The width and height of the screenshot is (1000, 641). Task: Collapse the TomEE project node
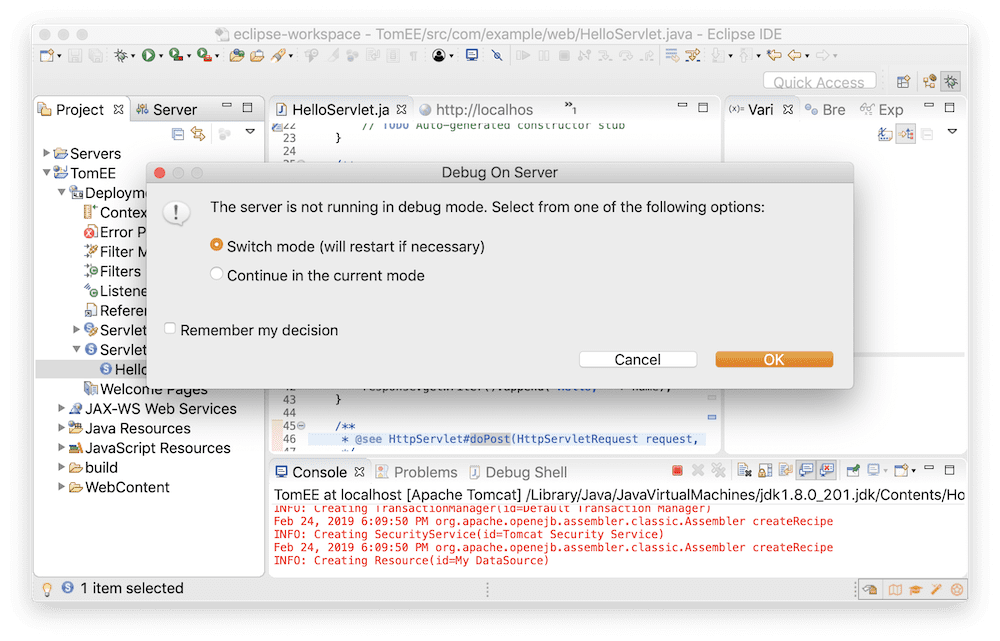pyautogui.click(x=47, y=172)
